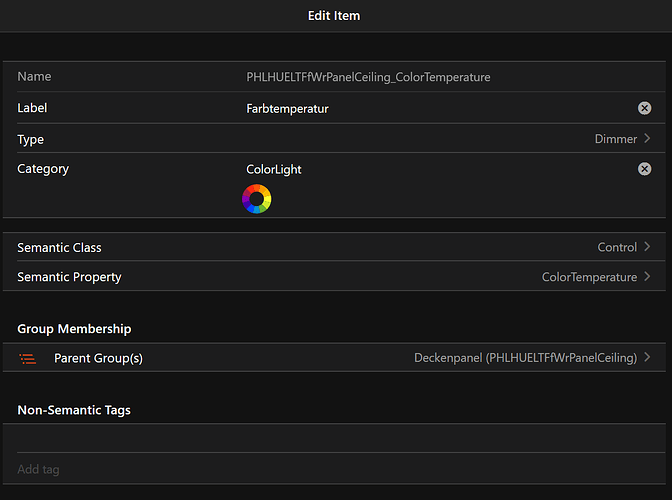Open the Deckenpanel parent group entry
This screenshot has width=672, height=500.
pyautogui.click(x=525, y=358)
